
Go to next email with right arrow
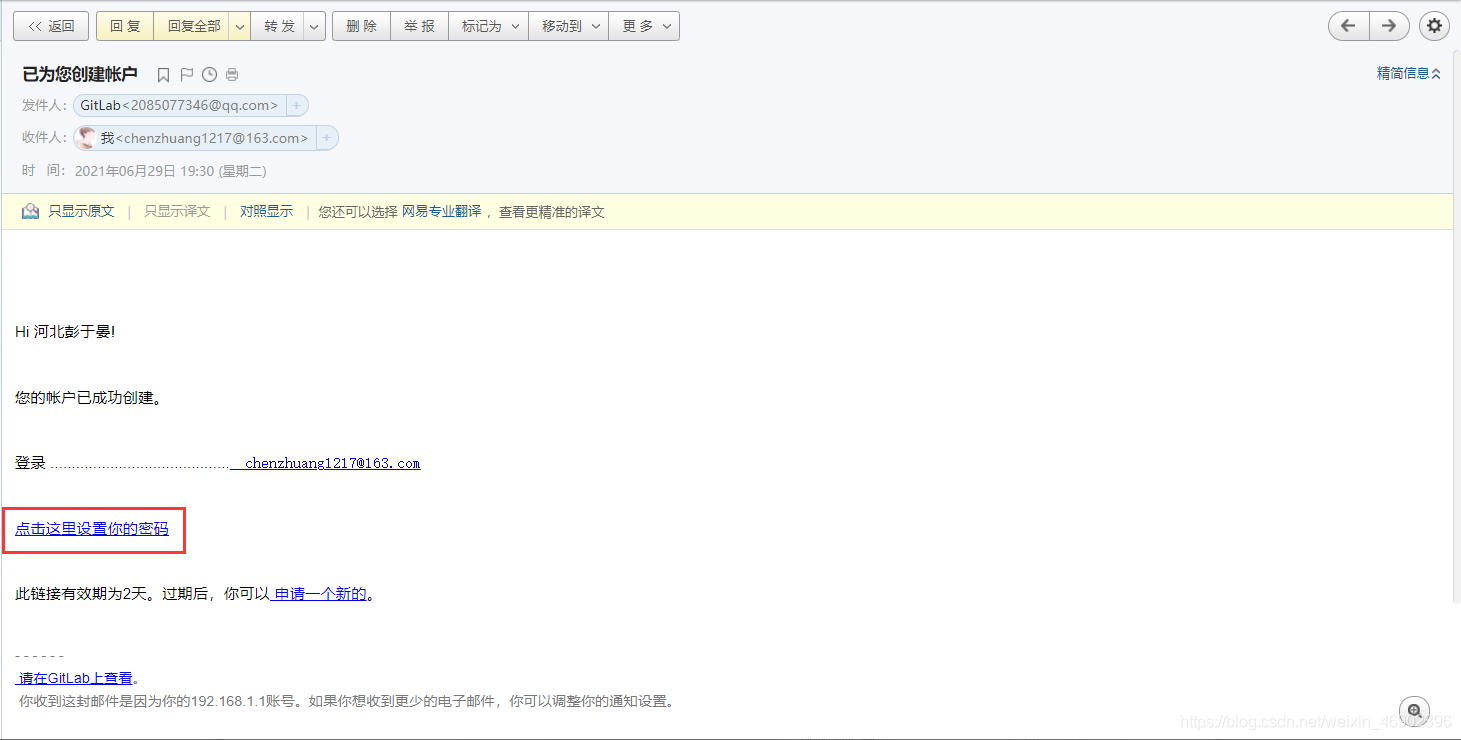pos(1389,26)
